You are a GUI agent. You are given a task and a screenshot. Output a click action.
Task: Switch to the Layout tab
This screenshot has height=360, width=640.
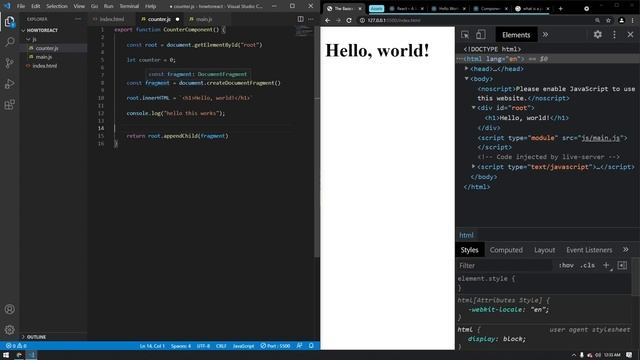coord(544,250)
